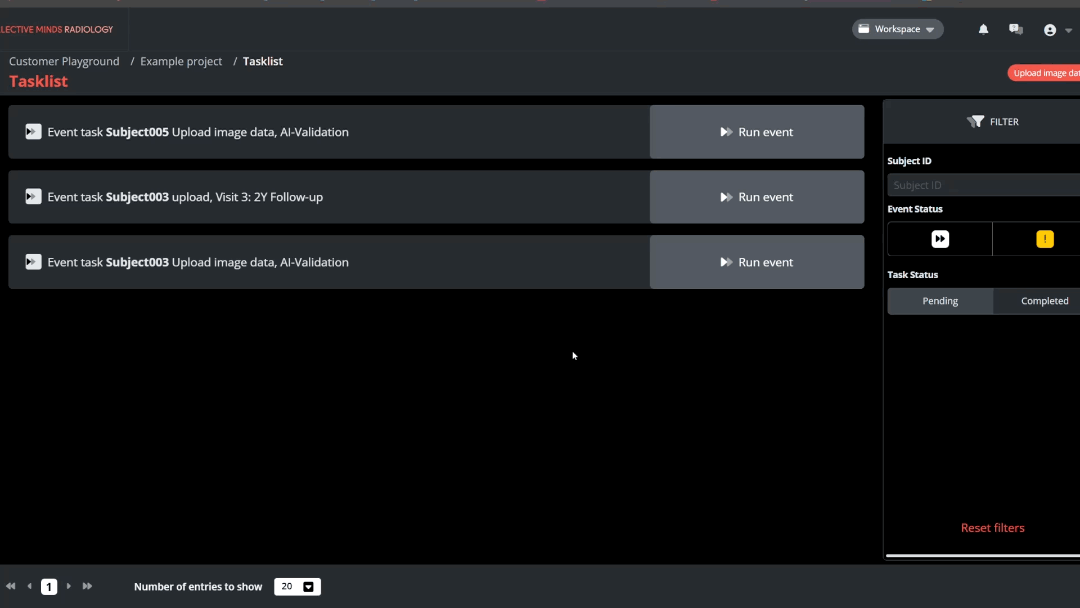This screenshot has height=608, width=1080.
Task: Expand the user account menu arrow
Action: tap(1068, 31)
